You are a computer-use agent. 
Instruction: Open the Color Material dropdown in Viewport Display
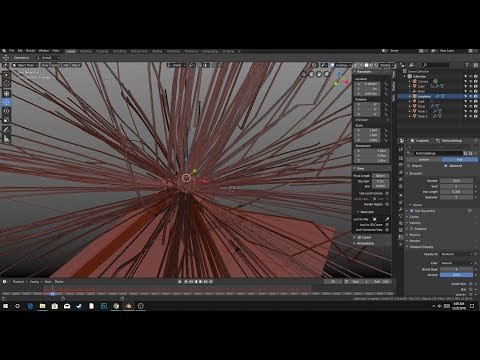coord(456,263)
